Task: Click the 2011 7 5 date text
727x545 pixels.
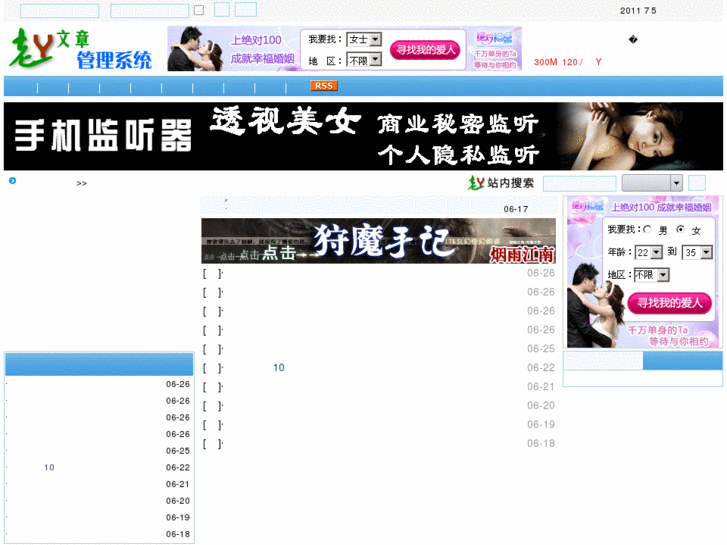Action: pyautogui.click(x=638, y=11)
